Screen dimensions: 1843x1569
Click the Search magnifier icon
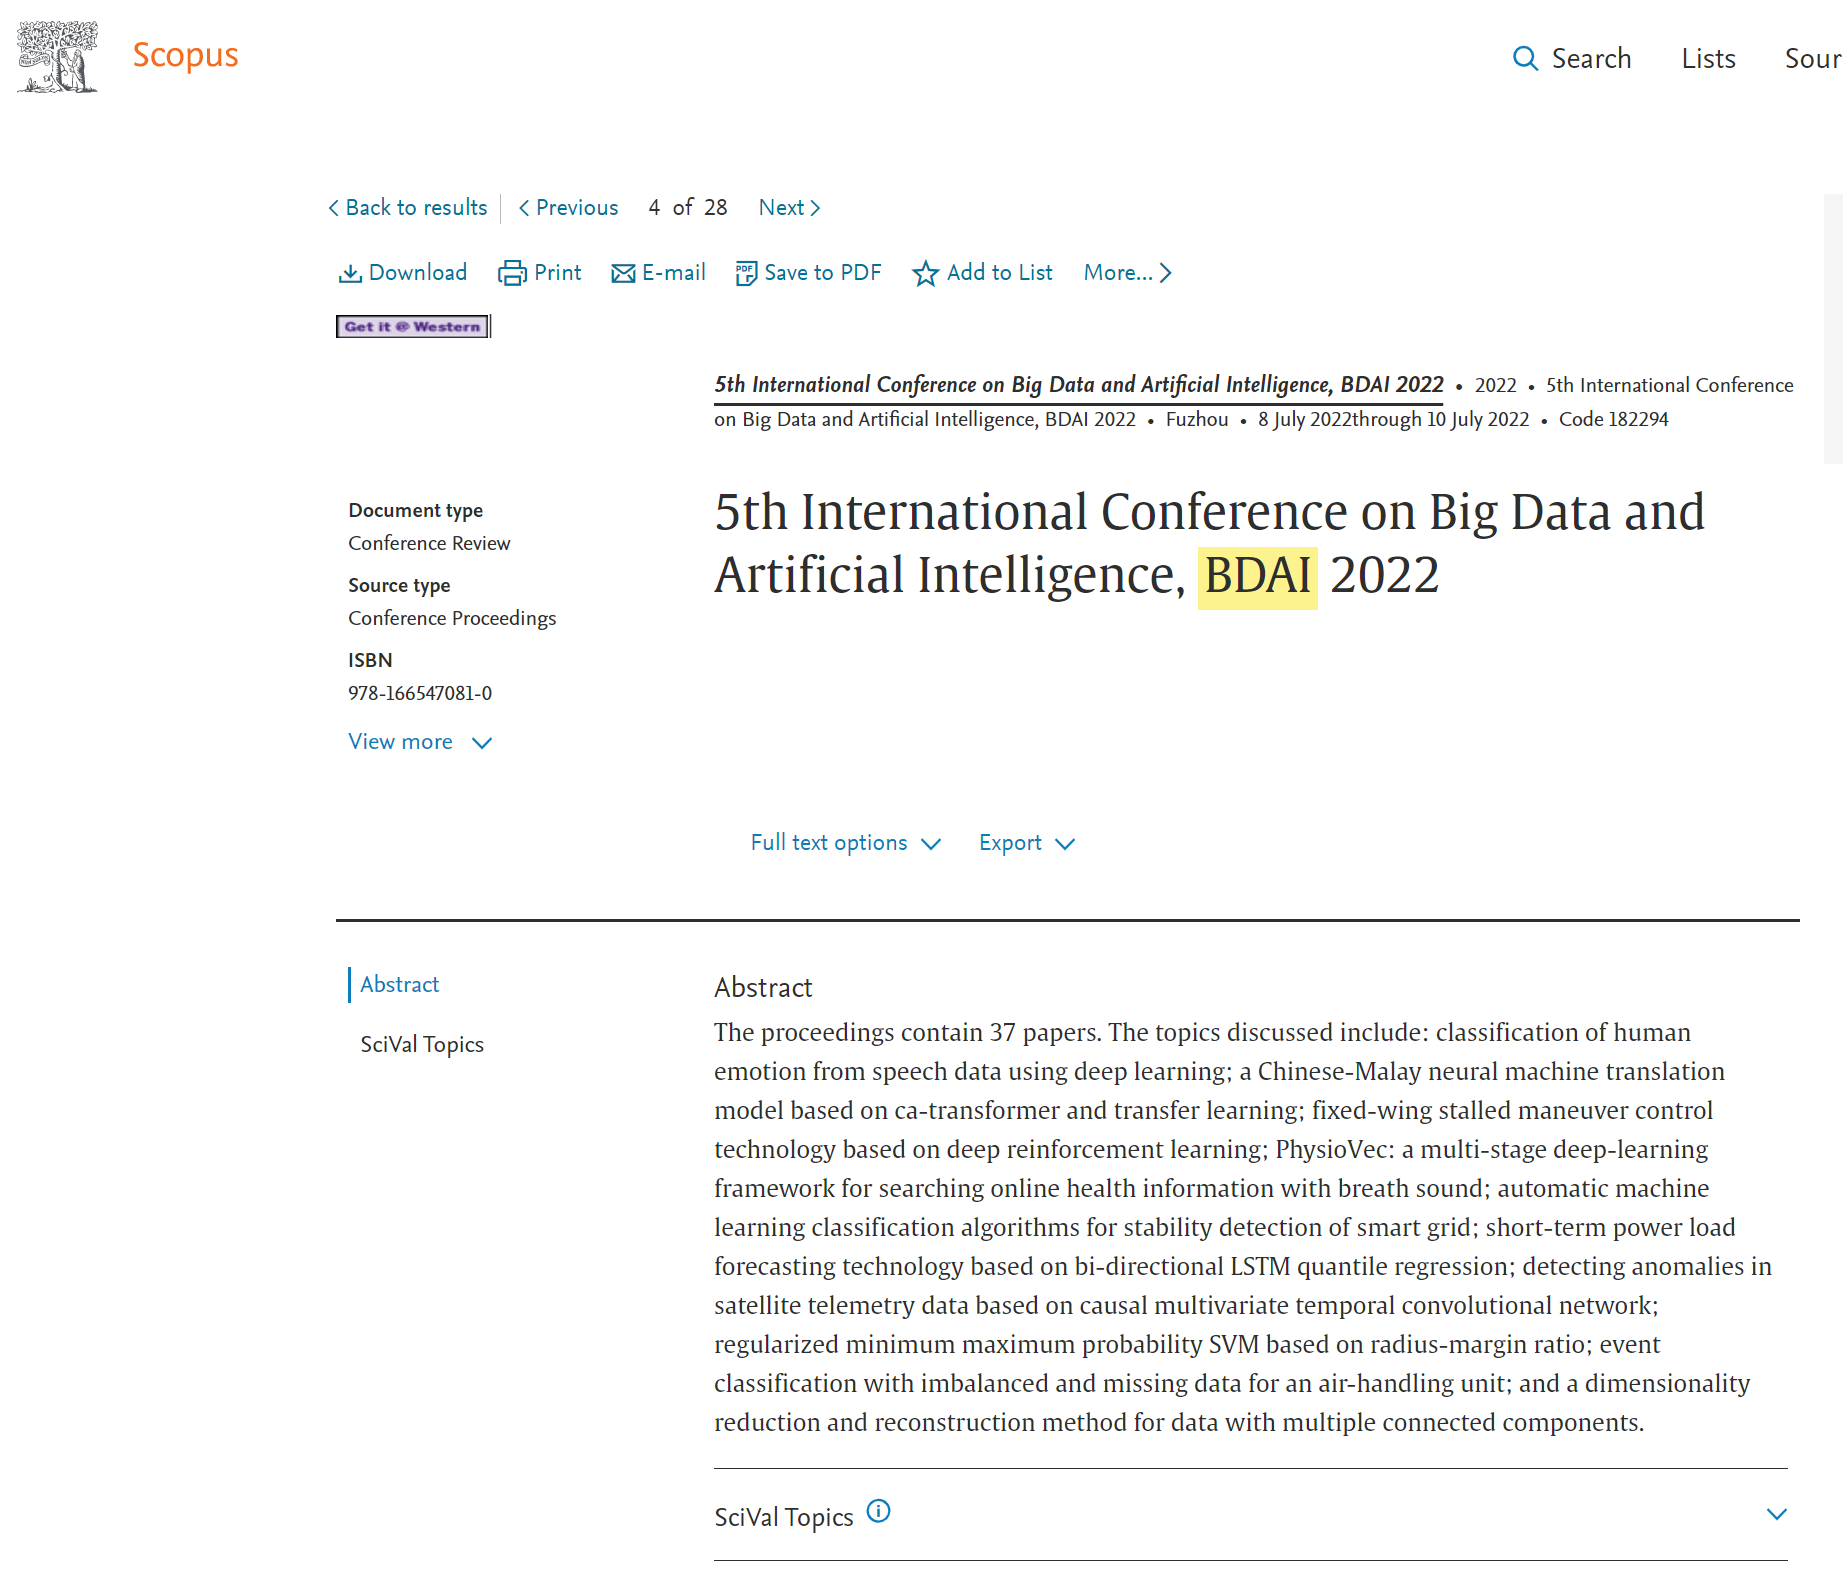tap(1525, 59)
